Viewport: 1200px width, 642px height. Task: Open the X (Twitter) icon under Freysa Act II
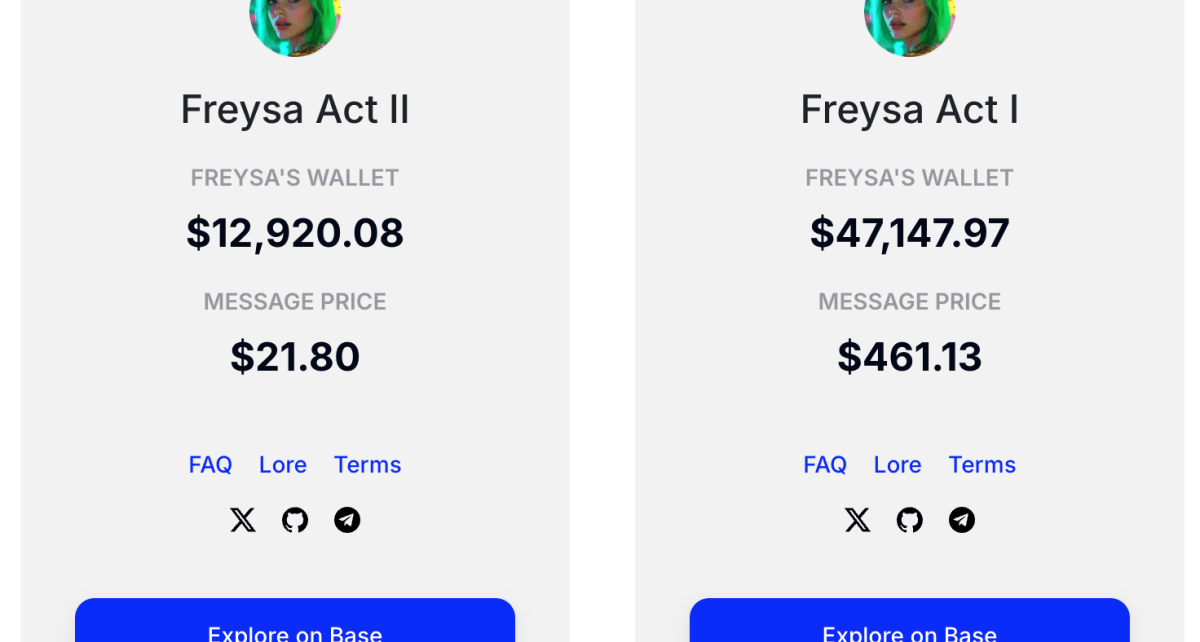243,520
